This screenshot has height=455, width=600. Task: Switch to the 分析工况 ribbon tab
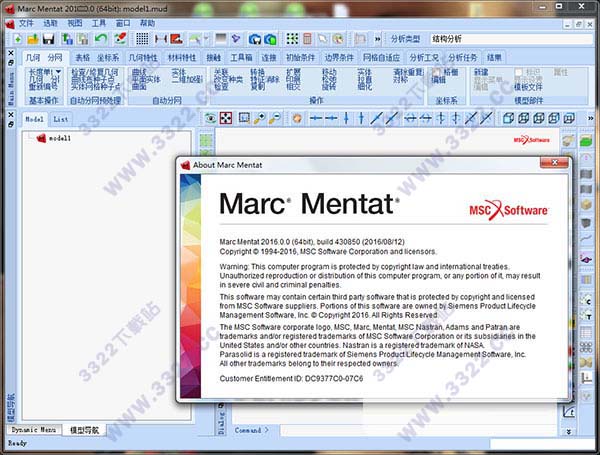click(424, 58)
